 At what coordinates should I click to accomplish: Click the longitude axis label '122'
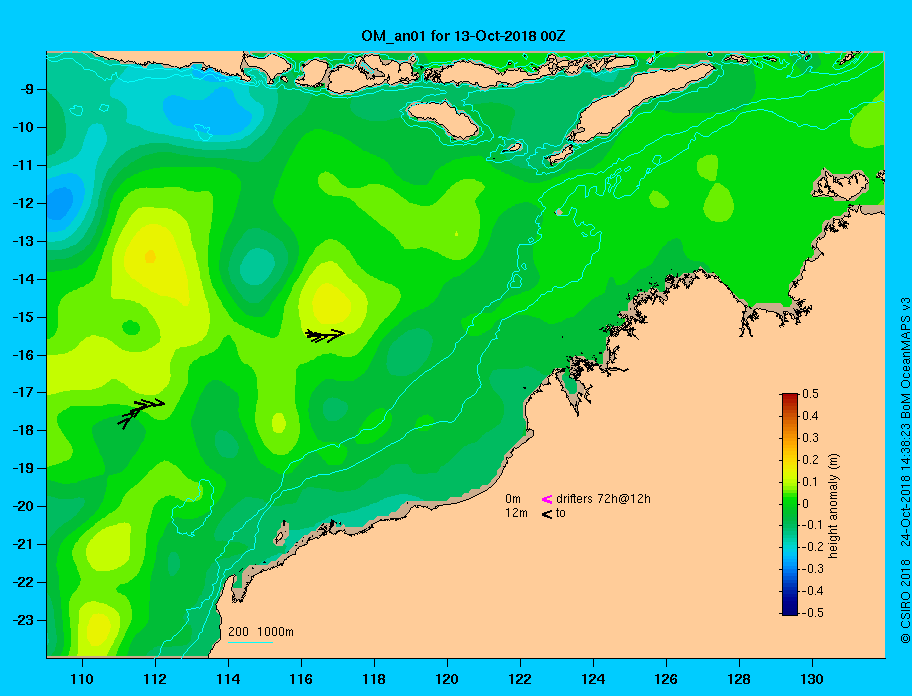(x=520, y=679)
